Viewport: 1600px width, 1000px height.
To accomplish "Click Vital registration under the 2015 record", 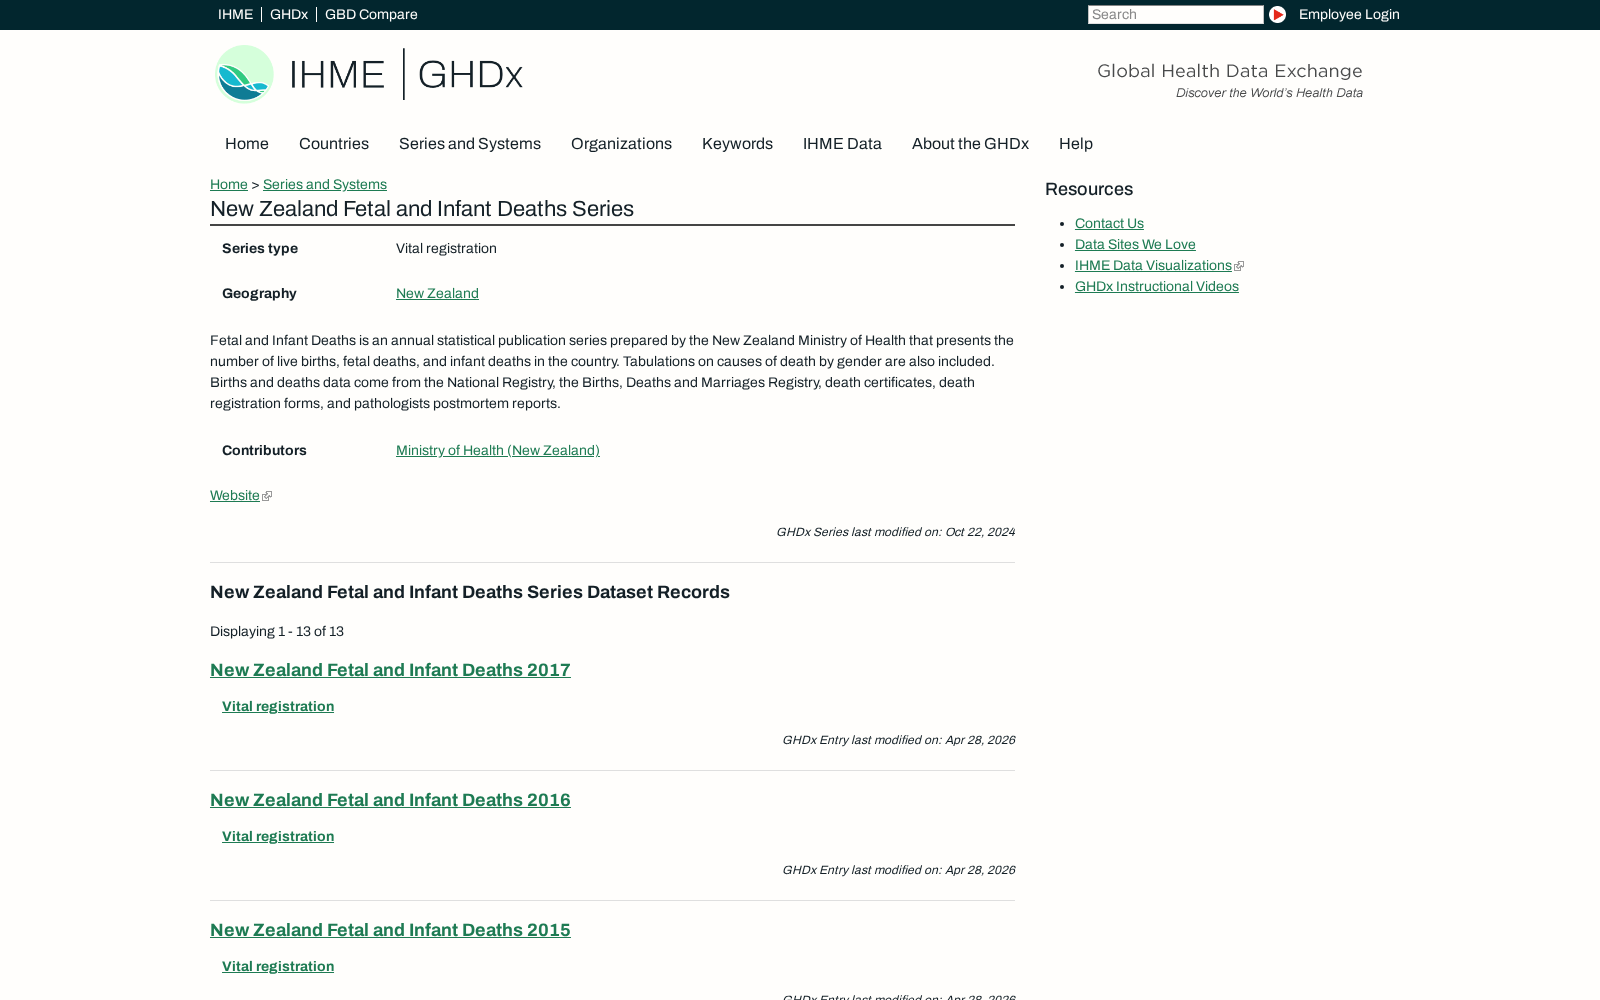I will click(x=278, y=967).
